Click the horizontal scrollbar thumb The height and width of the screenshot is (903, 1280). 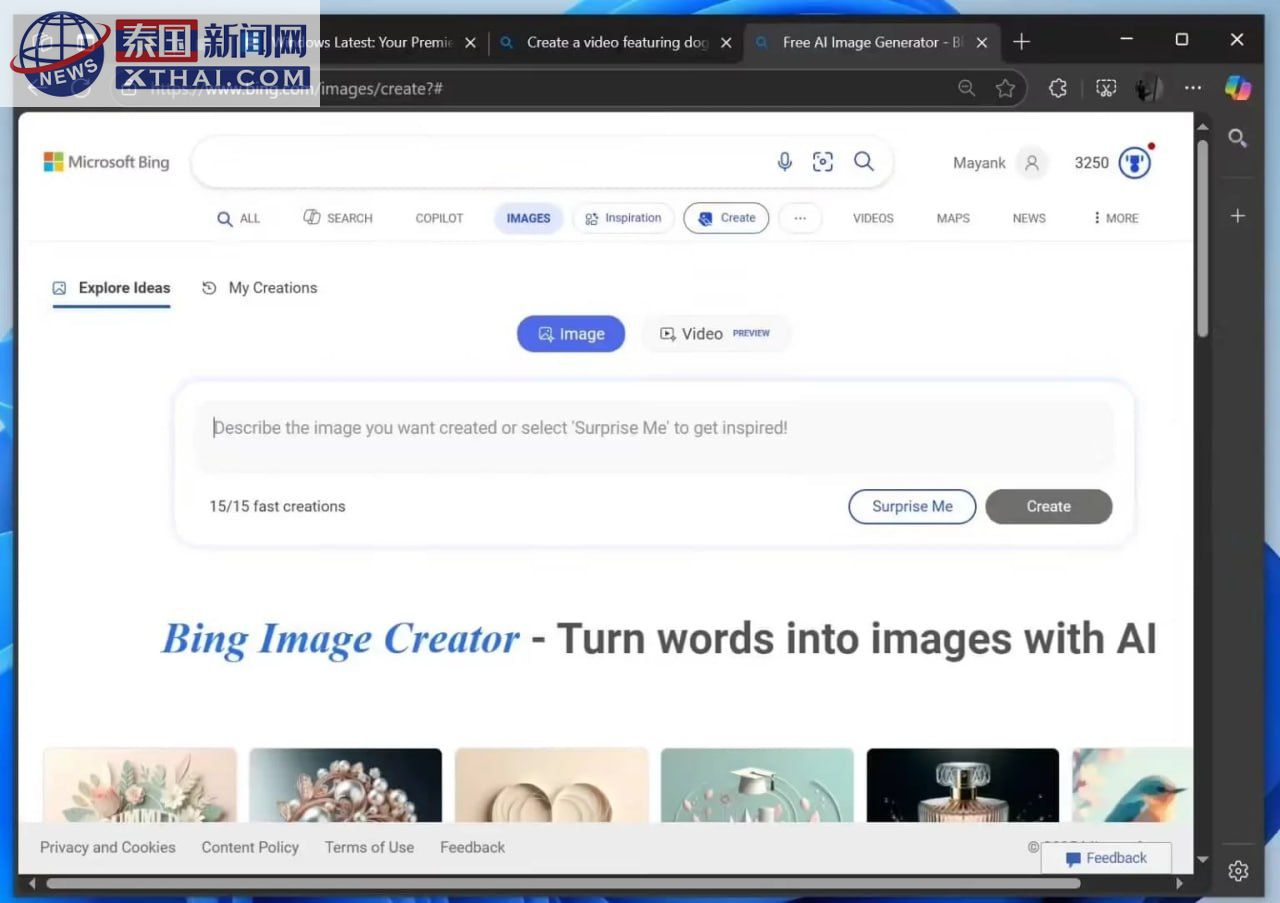563,883
